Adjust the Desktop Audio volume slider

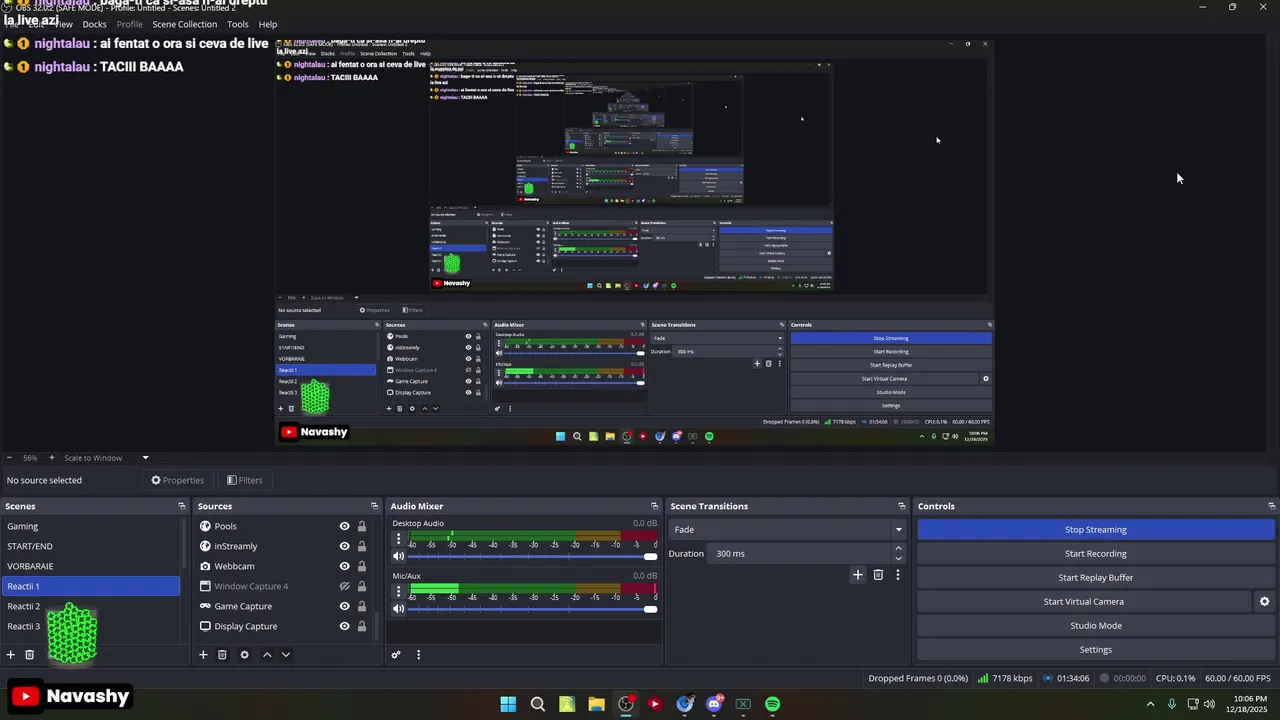pyautogui.click(x=532, y=556)
